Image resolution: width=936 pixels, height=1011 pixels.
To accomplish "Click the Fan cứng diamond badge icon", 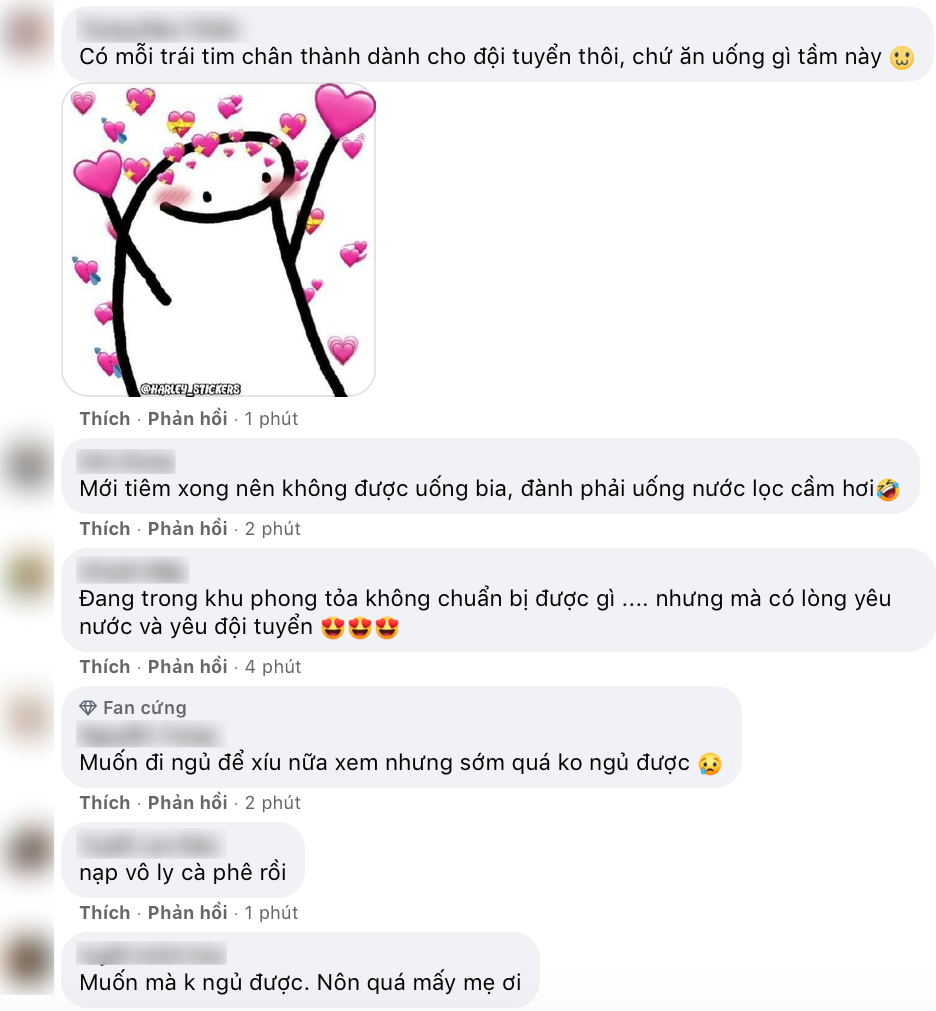I will (x=88, y=708).
